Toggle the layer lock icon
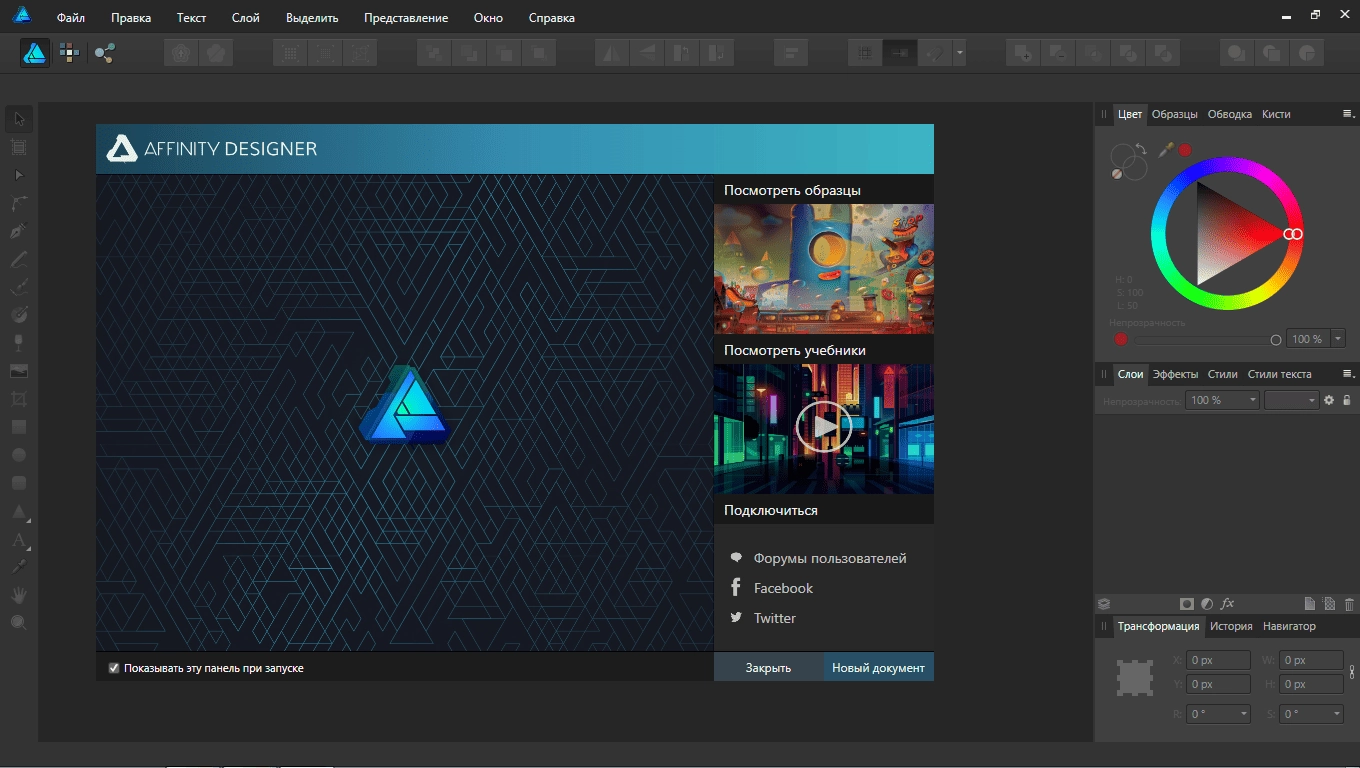This screenshot has width=1360, height=768. point(1347,400)
